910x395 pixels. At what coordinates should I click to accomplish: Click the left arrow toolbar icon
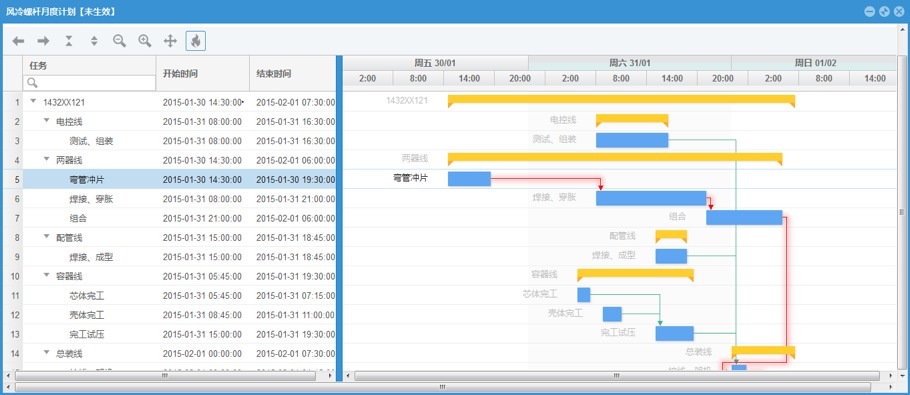(19, 41)
